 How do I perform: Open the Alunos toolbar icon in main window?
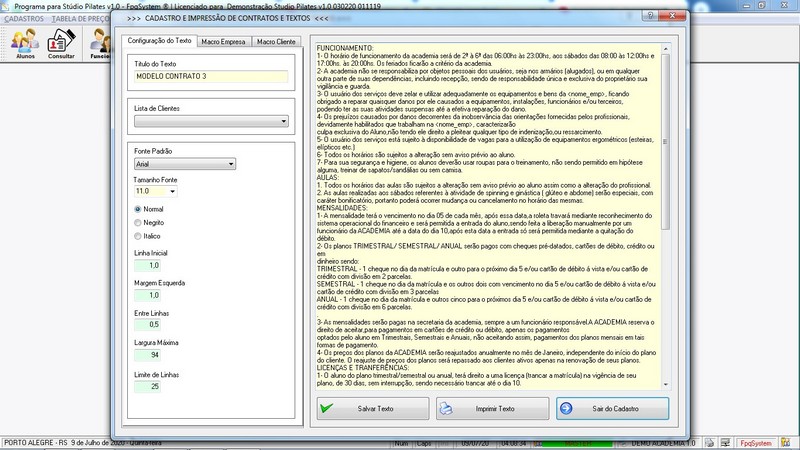pos(25,44)
